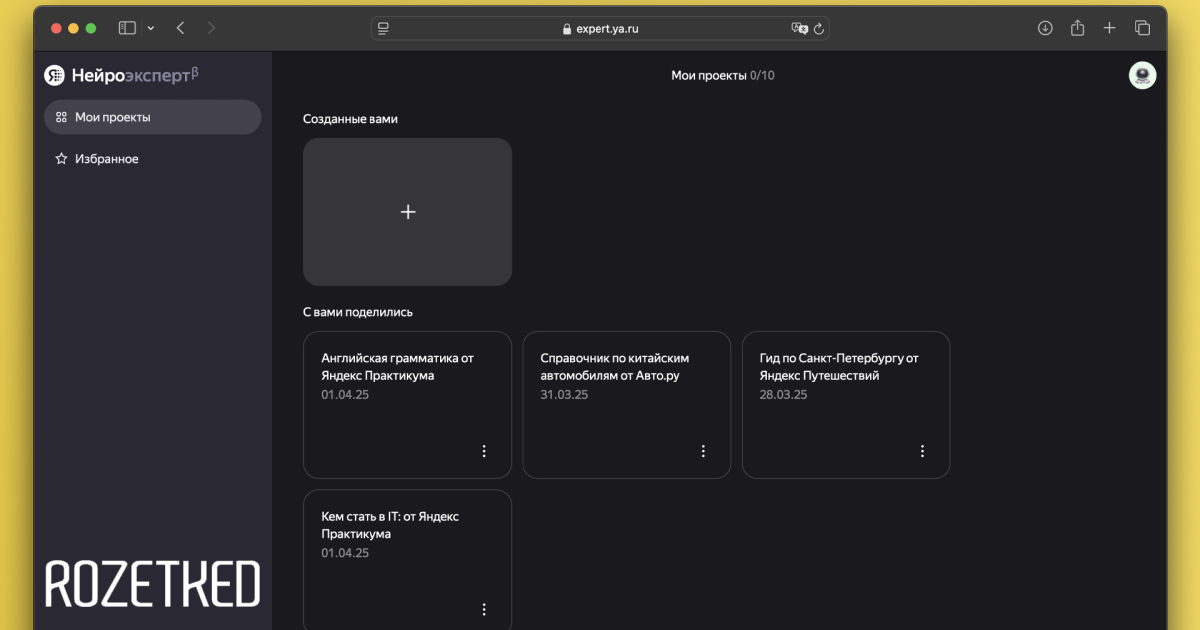The height and width of the screenshot is (630, 1200).
Task: Open Справочник по китайским автомобилям project
Action: pyautogui.click(x=627, y=405)
